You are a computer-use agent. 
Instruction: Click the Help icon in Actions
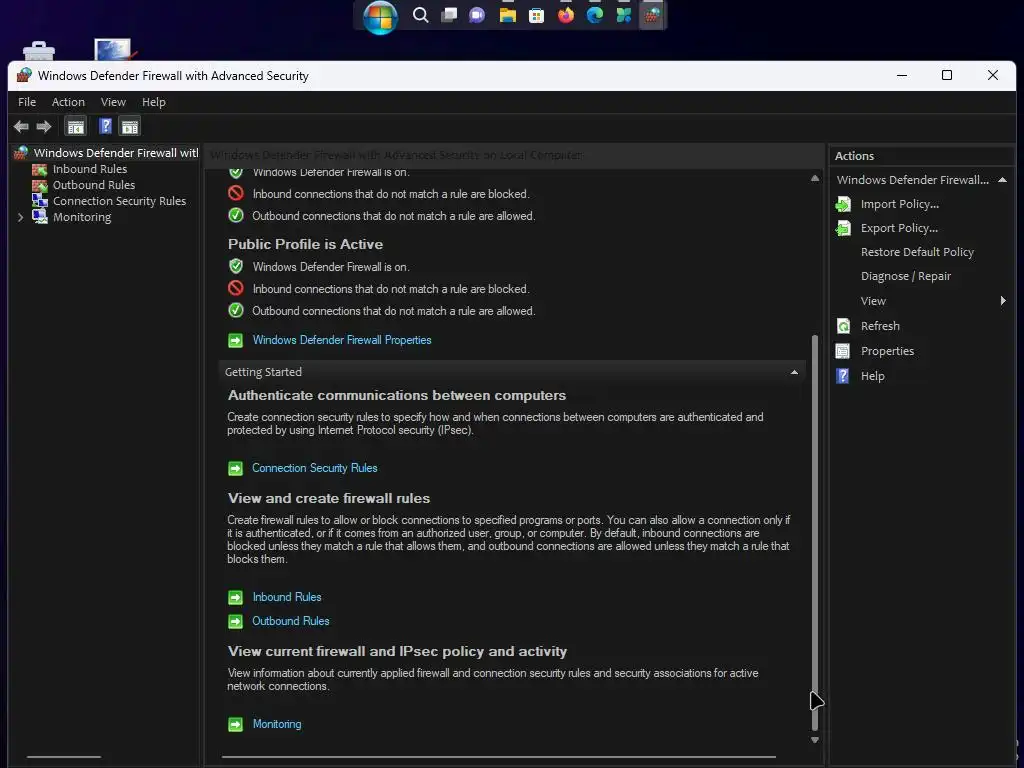point(843,376)
